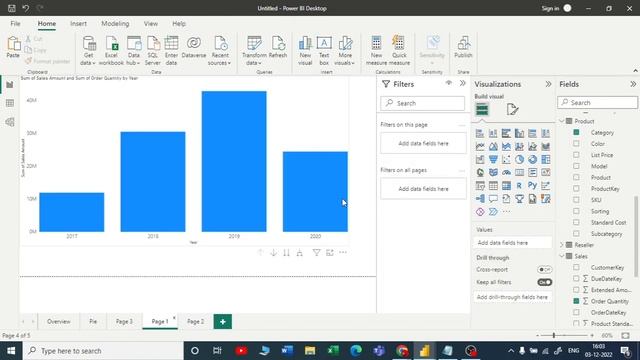640x360 pixels.
Task: Switch to Report view in left sidebar
Action: click(10, 84)
